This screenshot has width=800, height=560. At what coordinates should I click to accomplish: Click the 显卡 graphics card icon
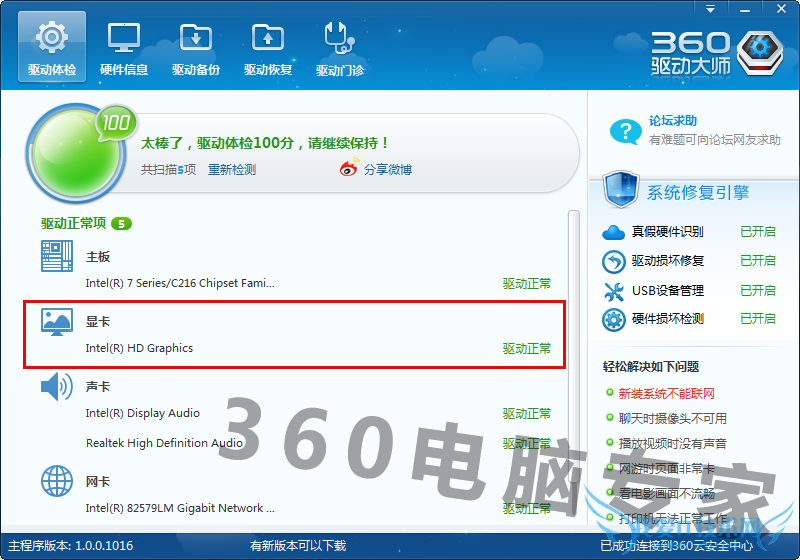click(x=57, y=321)
